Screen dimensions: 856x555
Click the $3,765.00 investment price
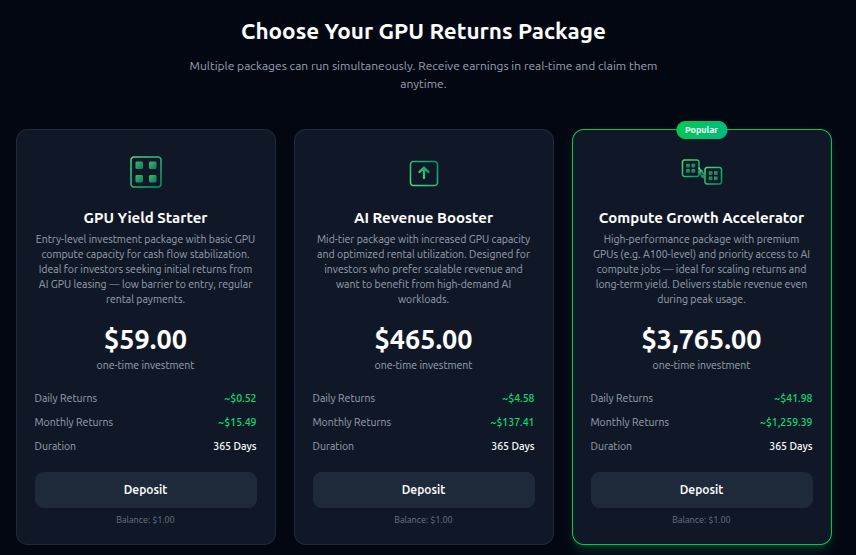tap(702, 340)
